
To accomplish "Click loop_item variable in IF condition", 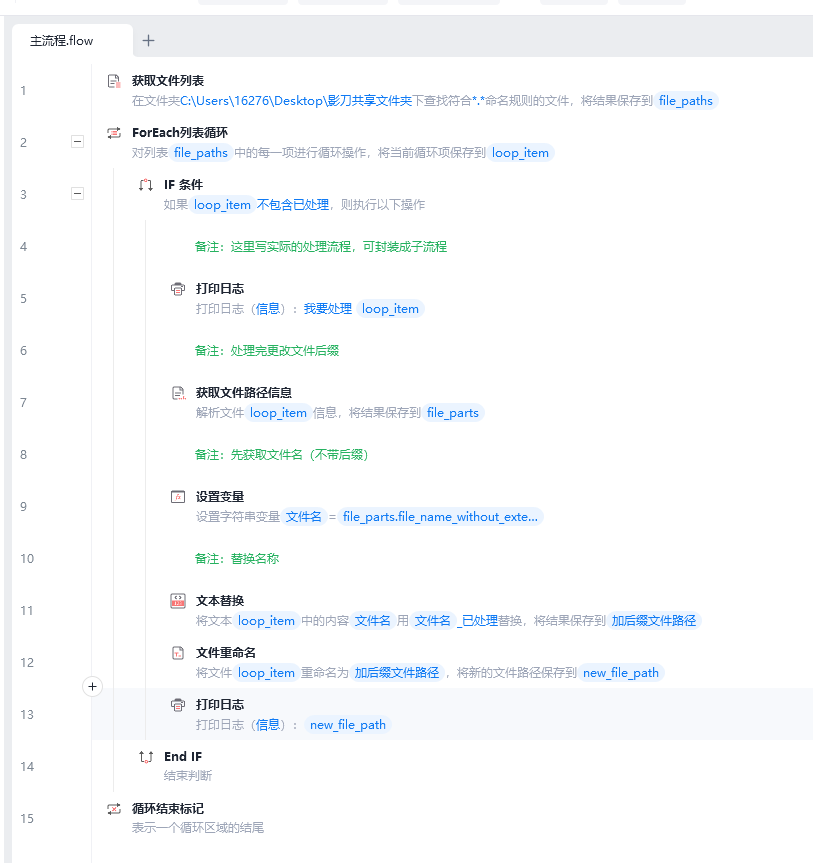I will coord(222,205).
